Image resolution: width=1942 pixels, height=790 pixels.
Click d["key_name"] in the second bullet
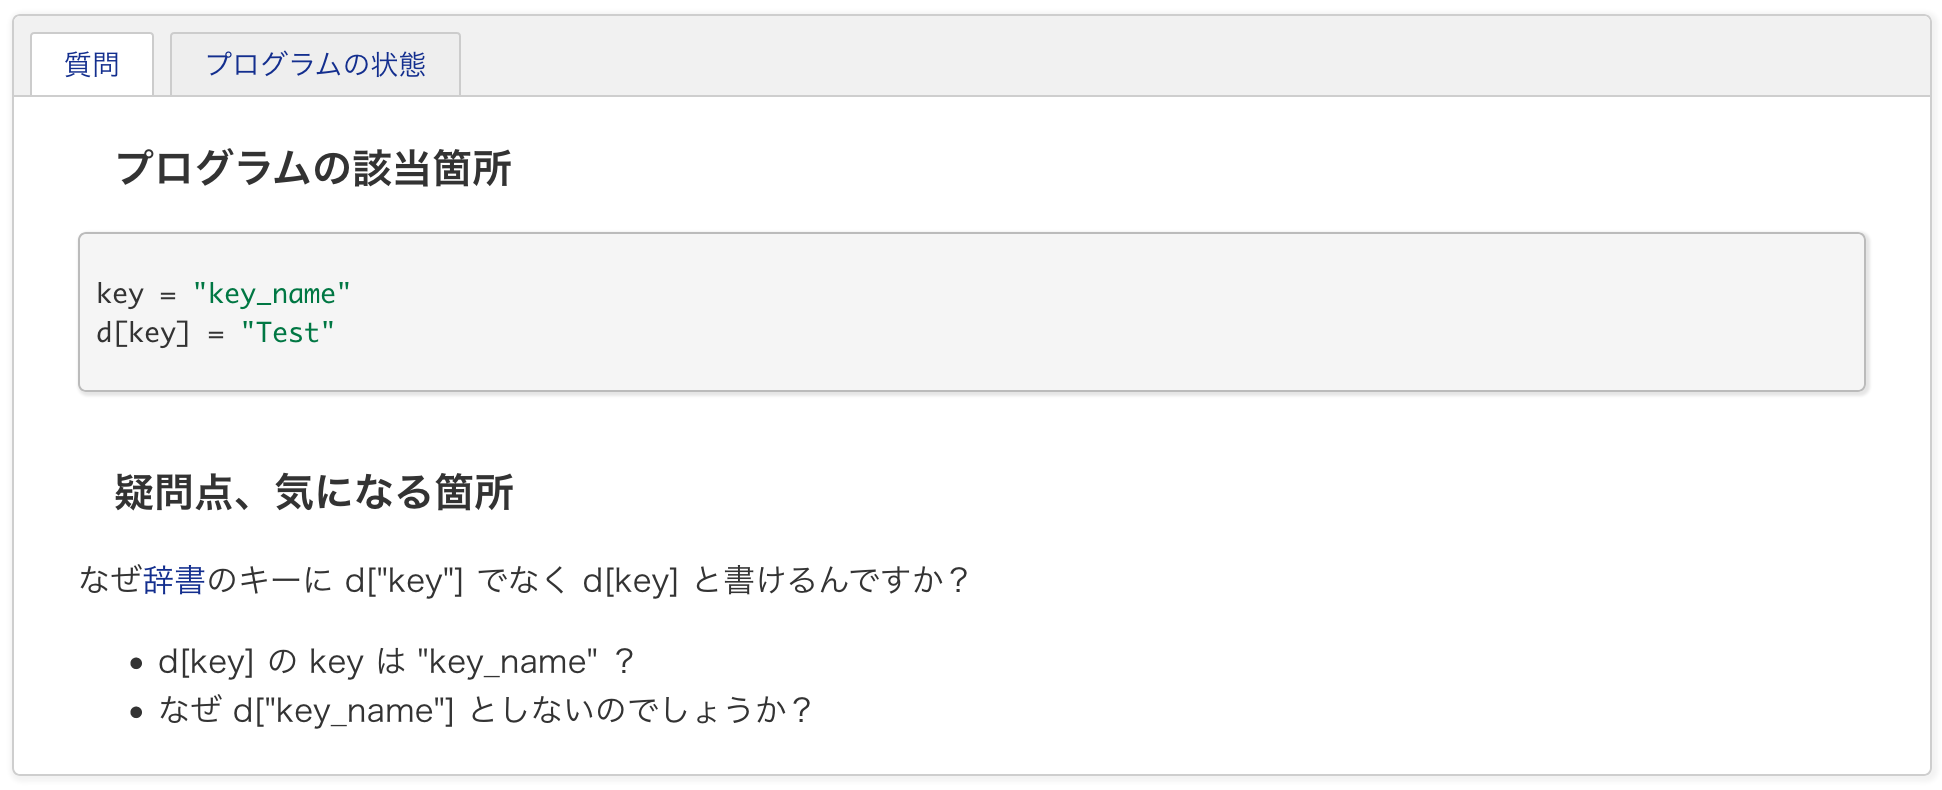click(x=343, y=711)
